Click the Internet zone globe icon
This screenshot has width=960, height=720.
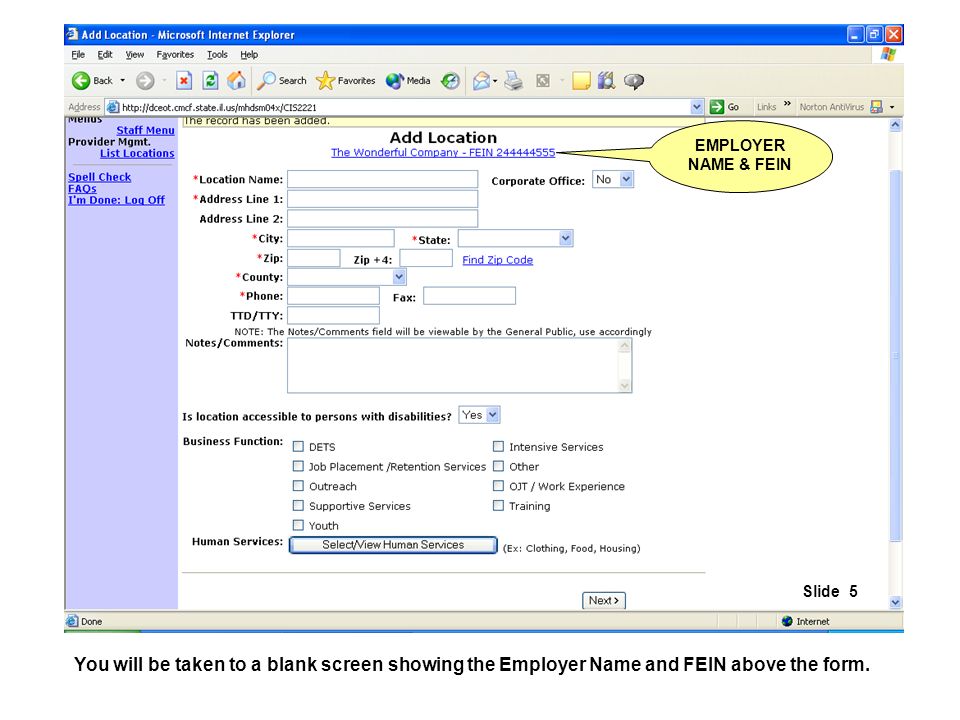coord(787,621)
